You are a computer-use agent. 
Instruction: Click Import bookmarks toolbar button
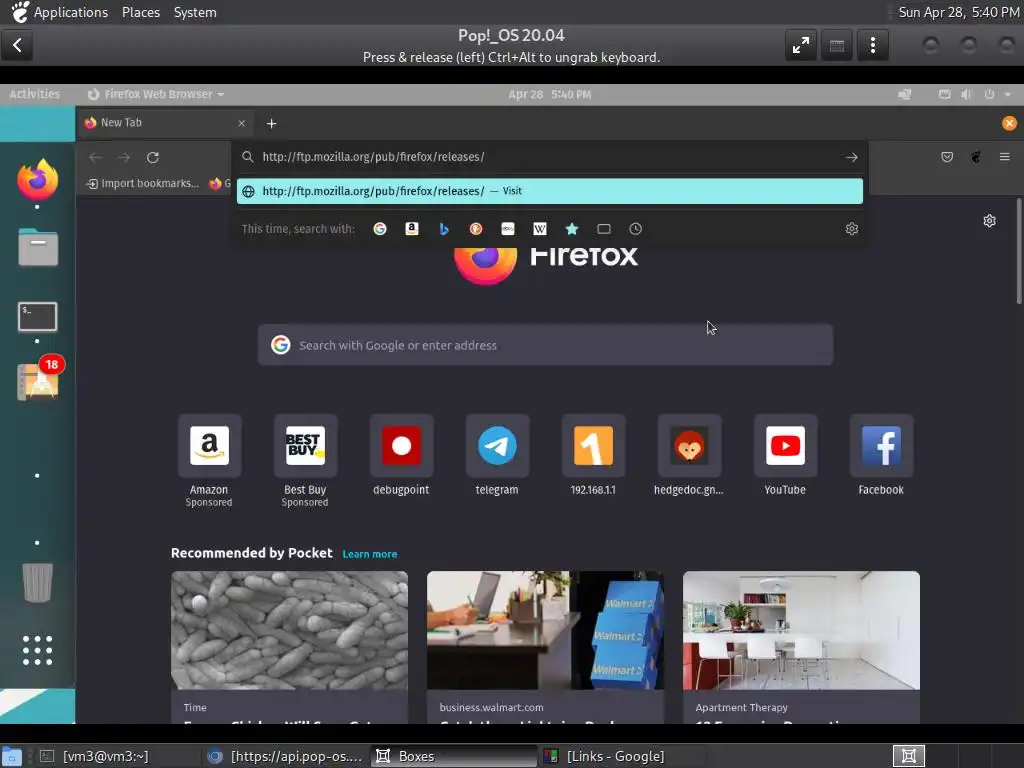coord(143,184)
